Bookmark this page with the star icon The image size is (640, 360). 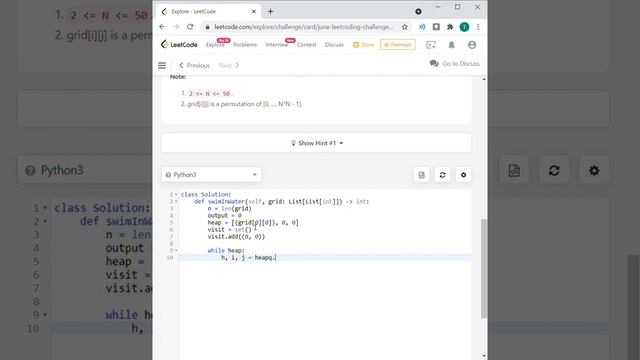click(x=404, y=27)
